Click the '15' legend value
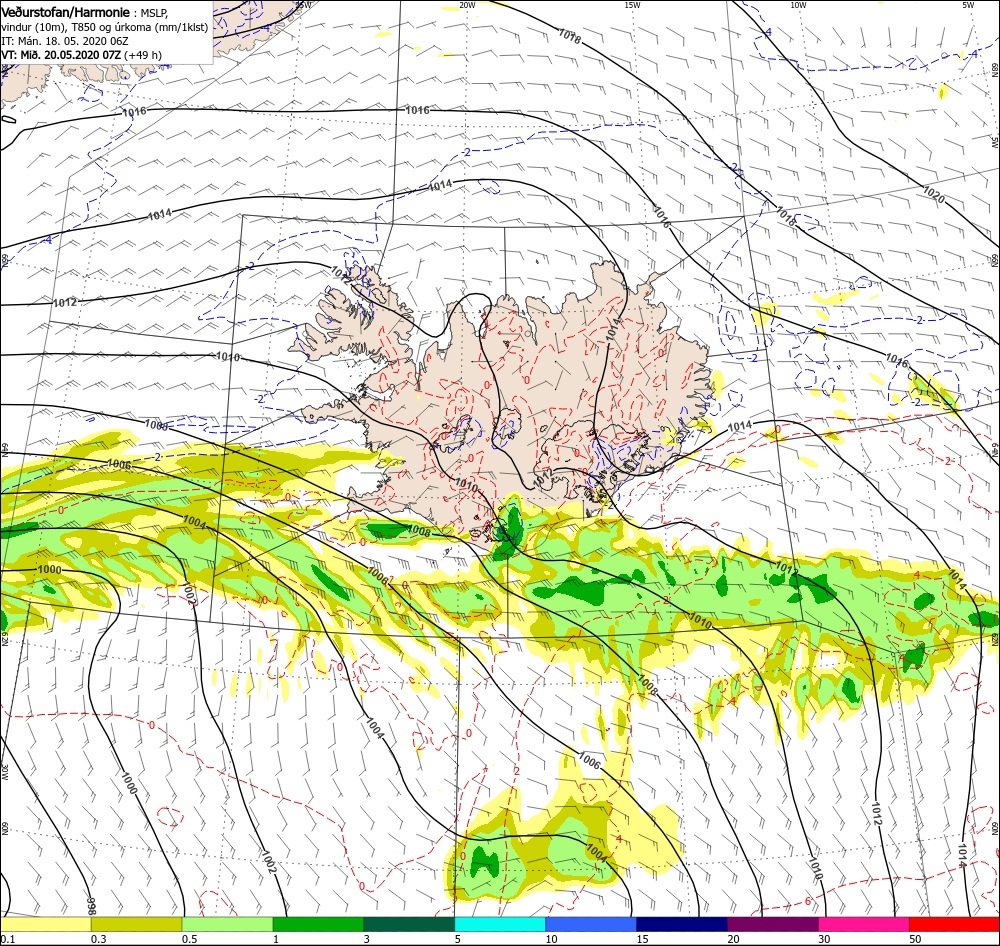Image resolution: width=1000 pixels, height=946 pixels. point(643,939)
